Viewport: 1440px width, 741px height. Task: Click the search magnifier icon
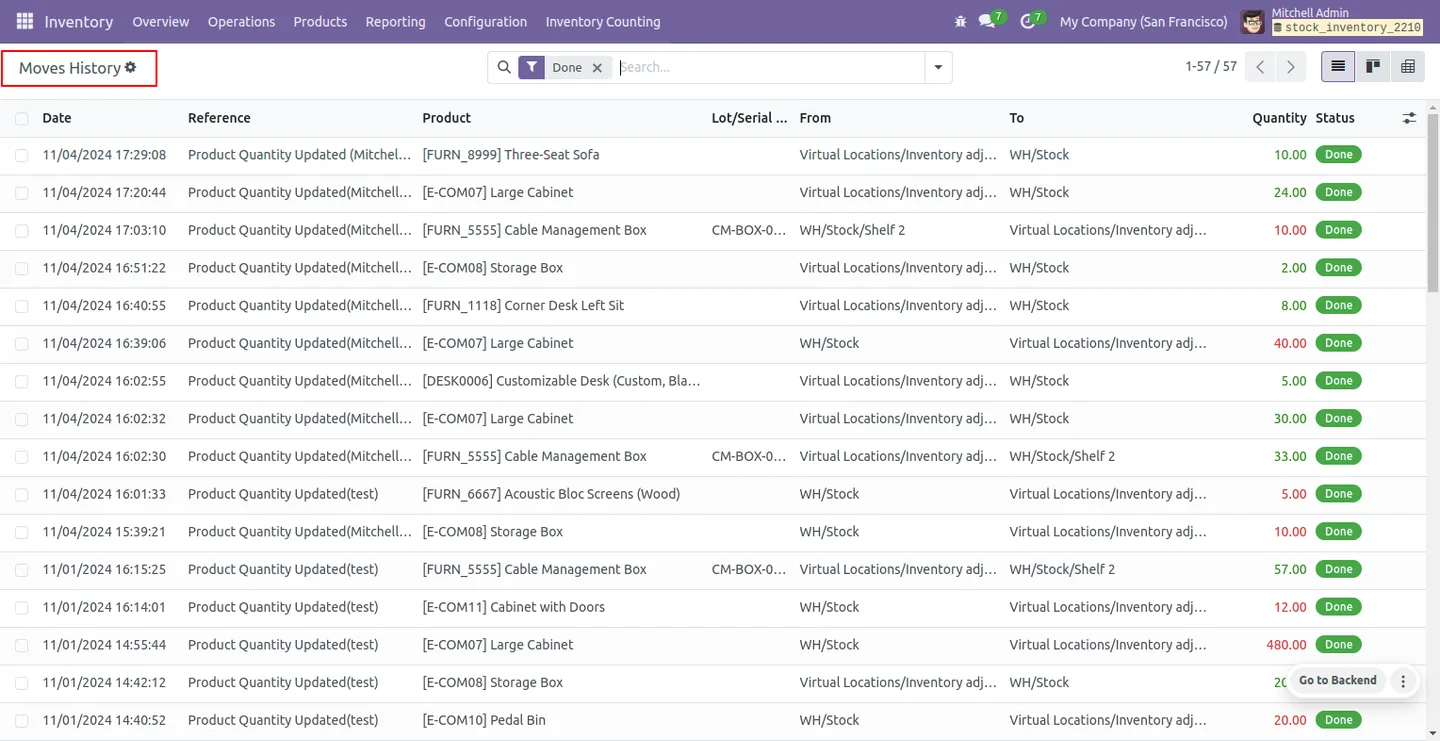(x=504, y=67)
